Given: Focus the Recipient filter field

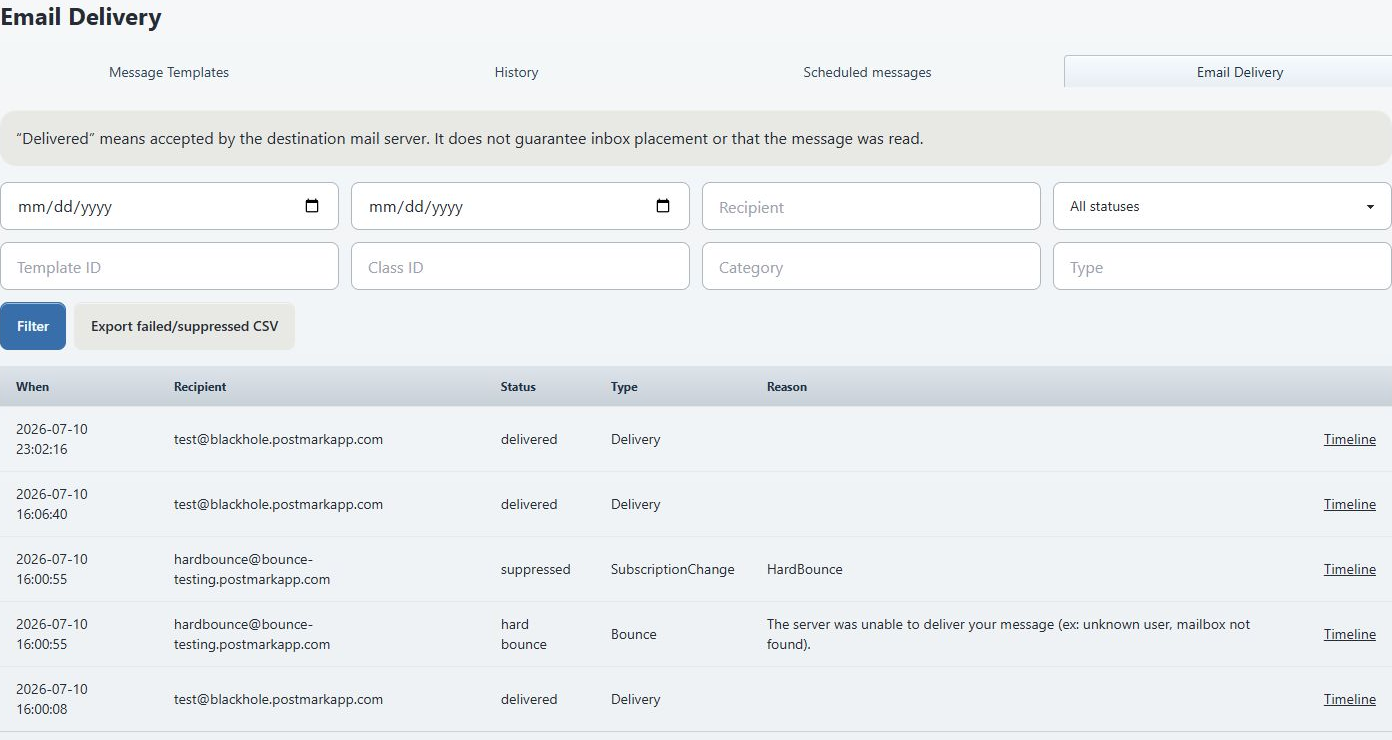Looking at the screenshot, I should (x=871, y=206).
